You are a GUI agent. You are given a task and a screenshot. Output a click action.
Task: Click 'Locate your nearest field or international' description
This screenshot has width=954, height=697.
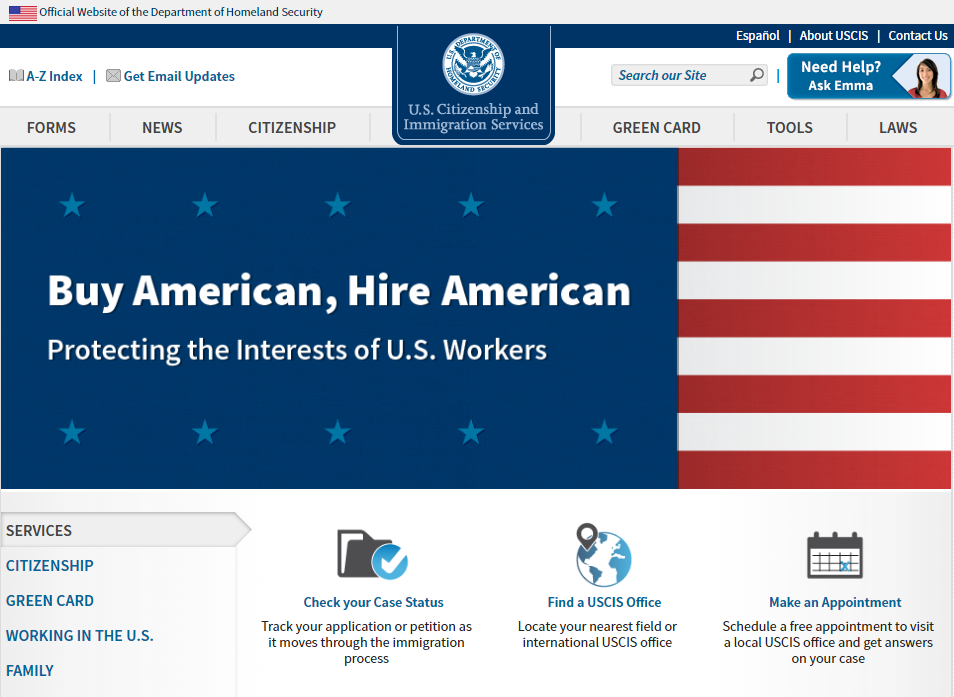click(x=597, y=634)
